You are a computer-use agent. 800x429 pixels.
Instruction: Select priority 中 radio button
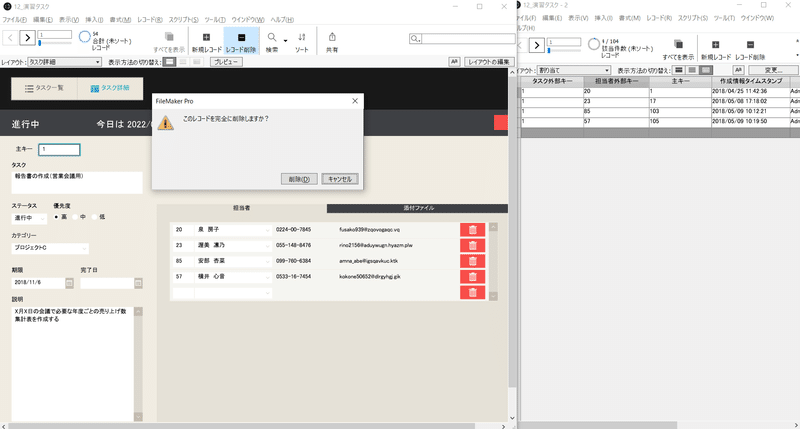(75, 217)
